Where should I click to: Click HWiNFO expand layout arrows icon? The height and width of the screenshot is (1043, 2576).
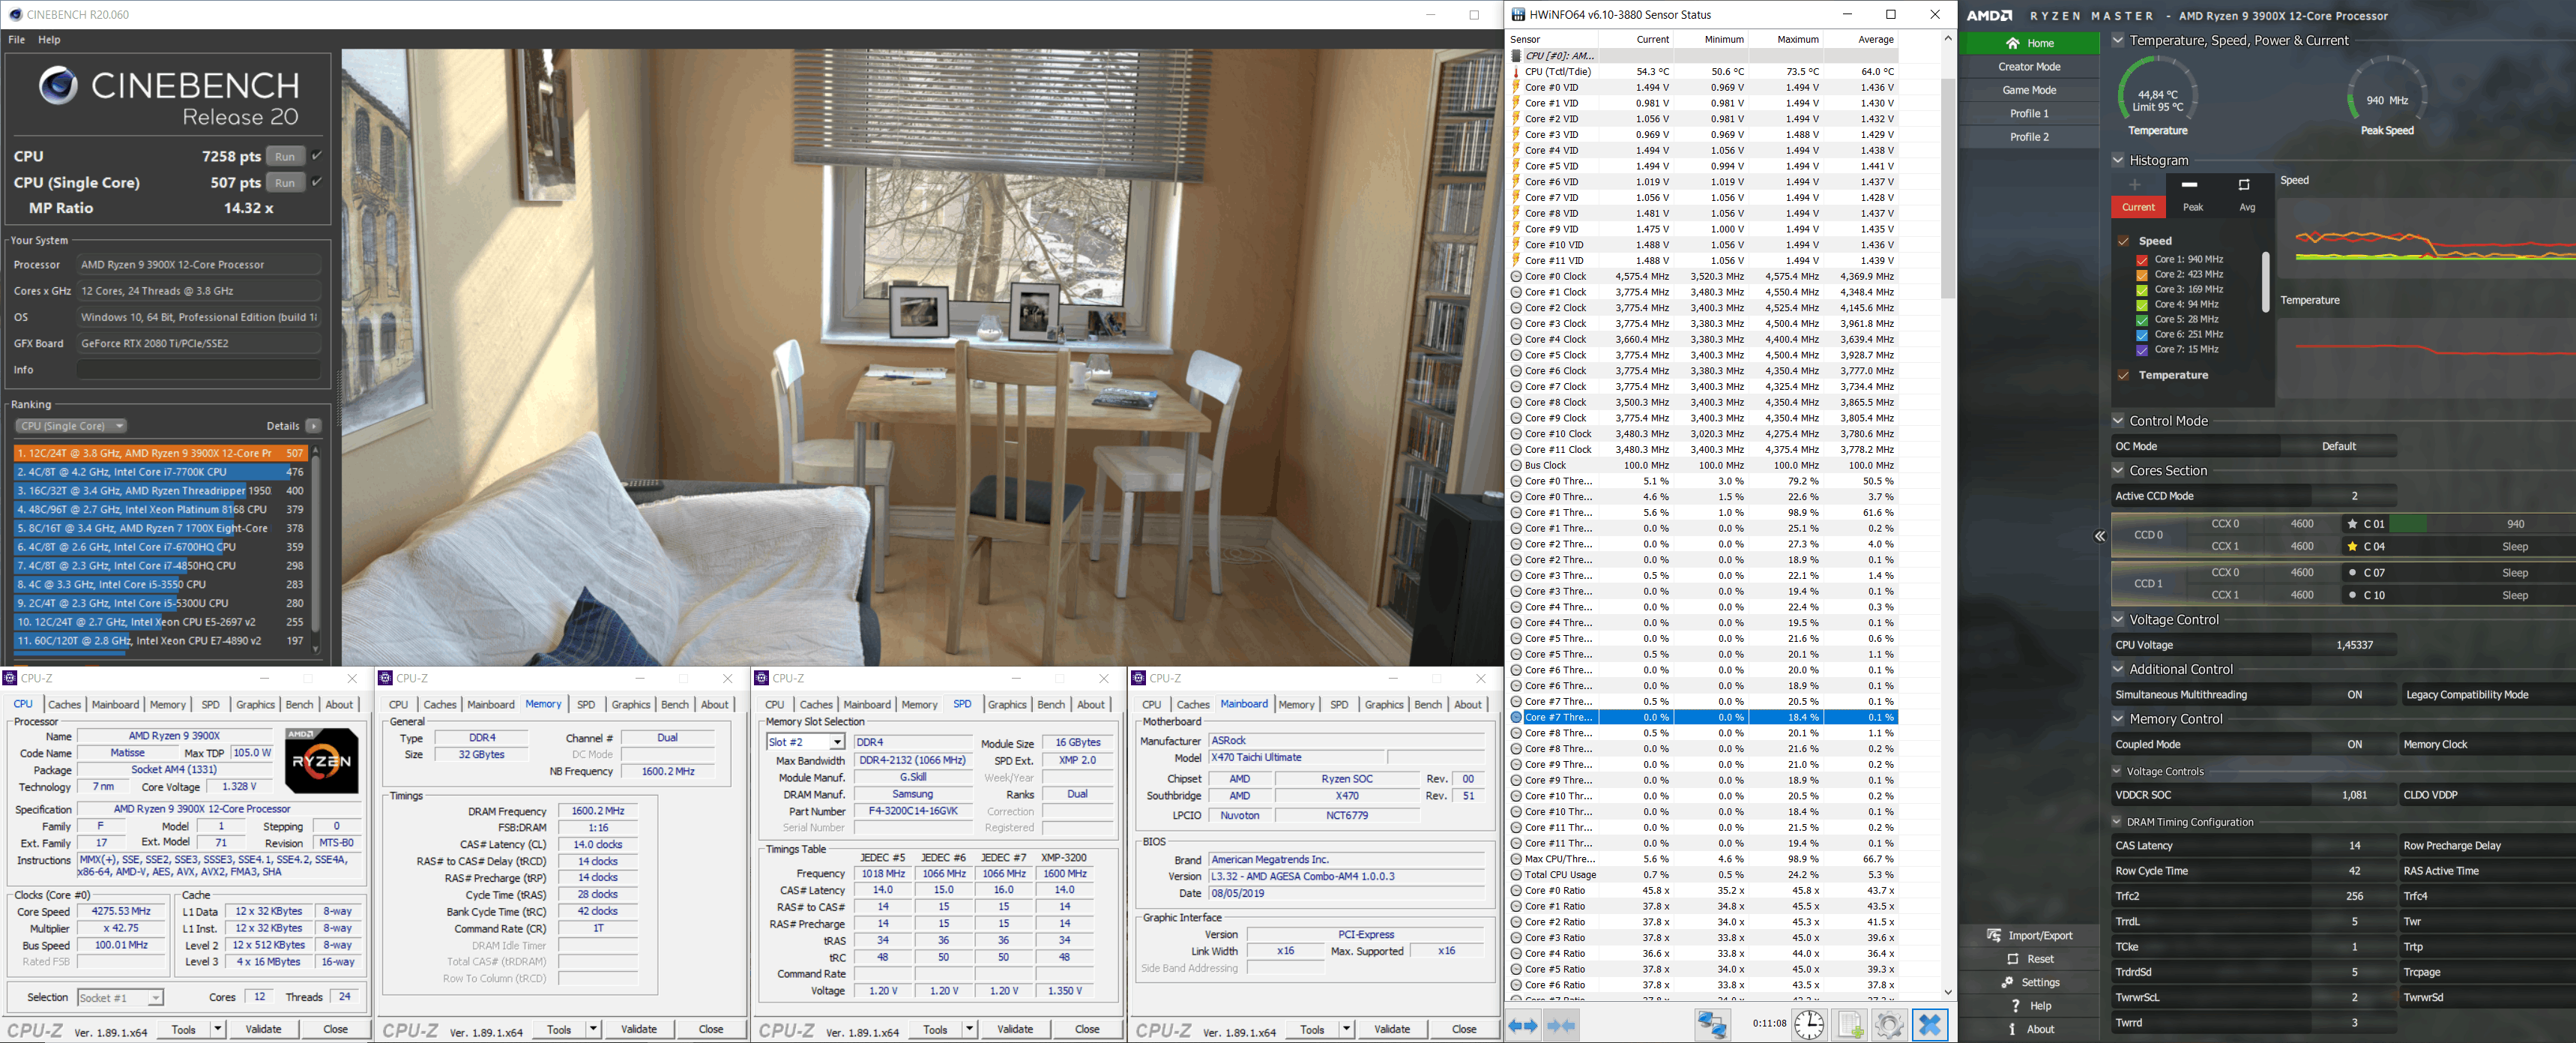pos(1523,1026)
